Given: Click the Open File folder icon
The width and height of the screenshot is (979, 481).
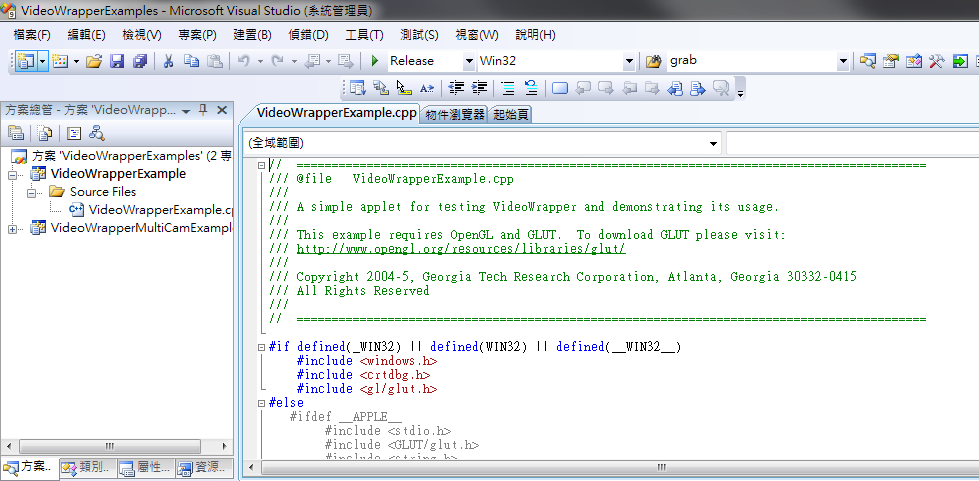Looking at the screenshot, I should (94, 61).
